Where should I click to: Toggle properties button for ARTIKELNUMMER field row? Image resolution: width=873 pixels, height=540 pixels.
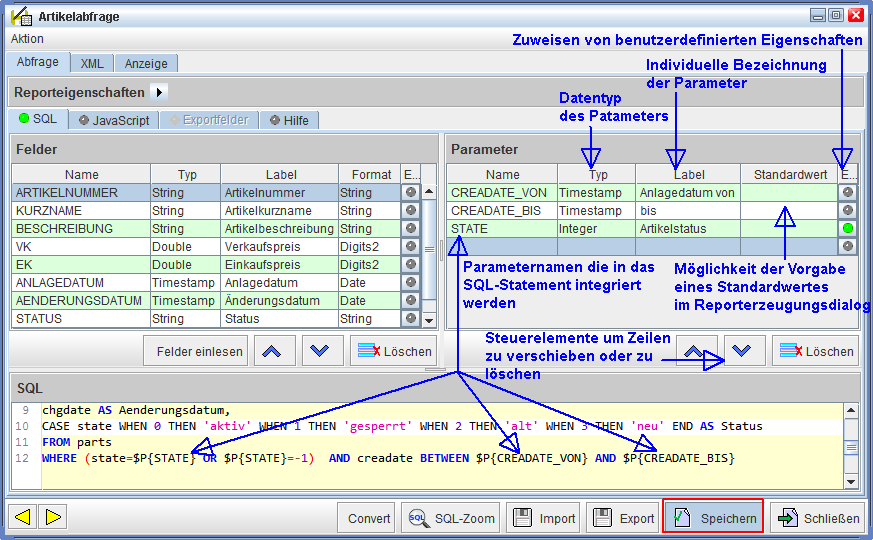click(410, 193)
